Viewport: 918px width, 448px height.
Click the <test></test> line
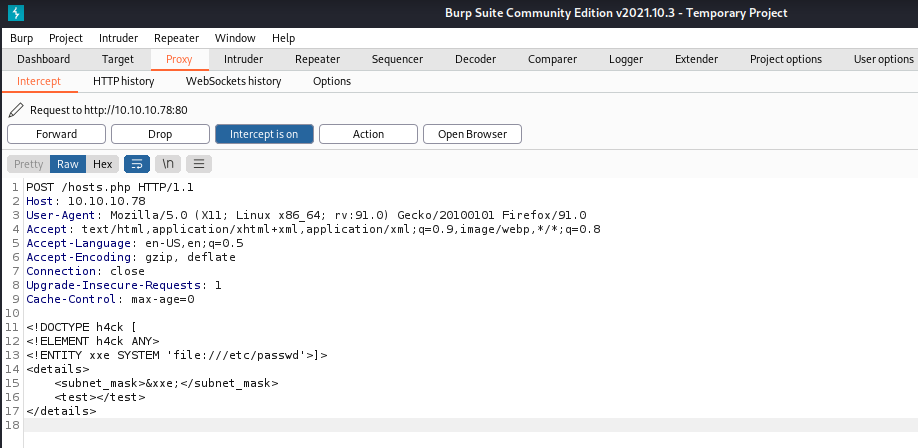(100, 398)
